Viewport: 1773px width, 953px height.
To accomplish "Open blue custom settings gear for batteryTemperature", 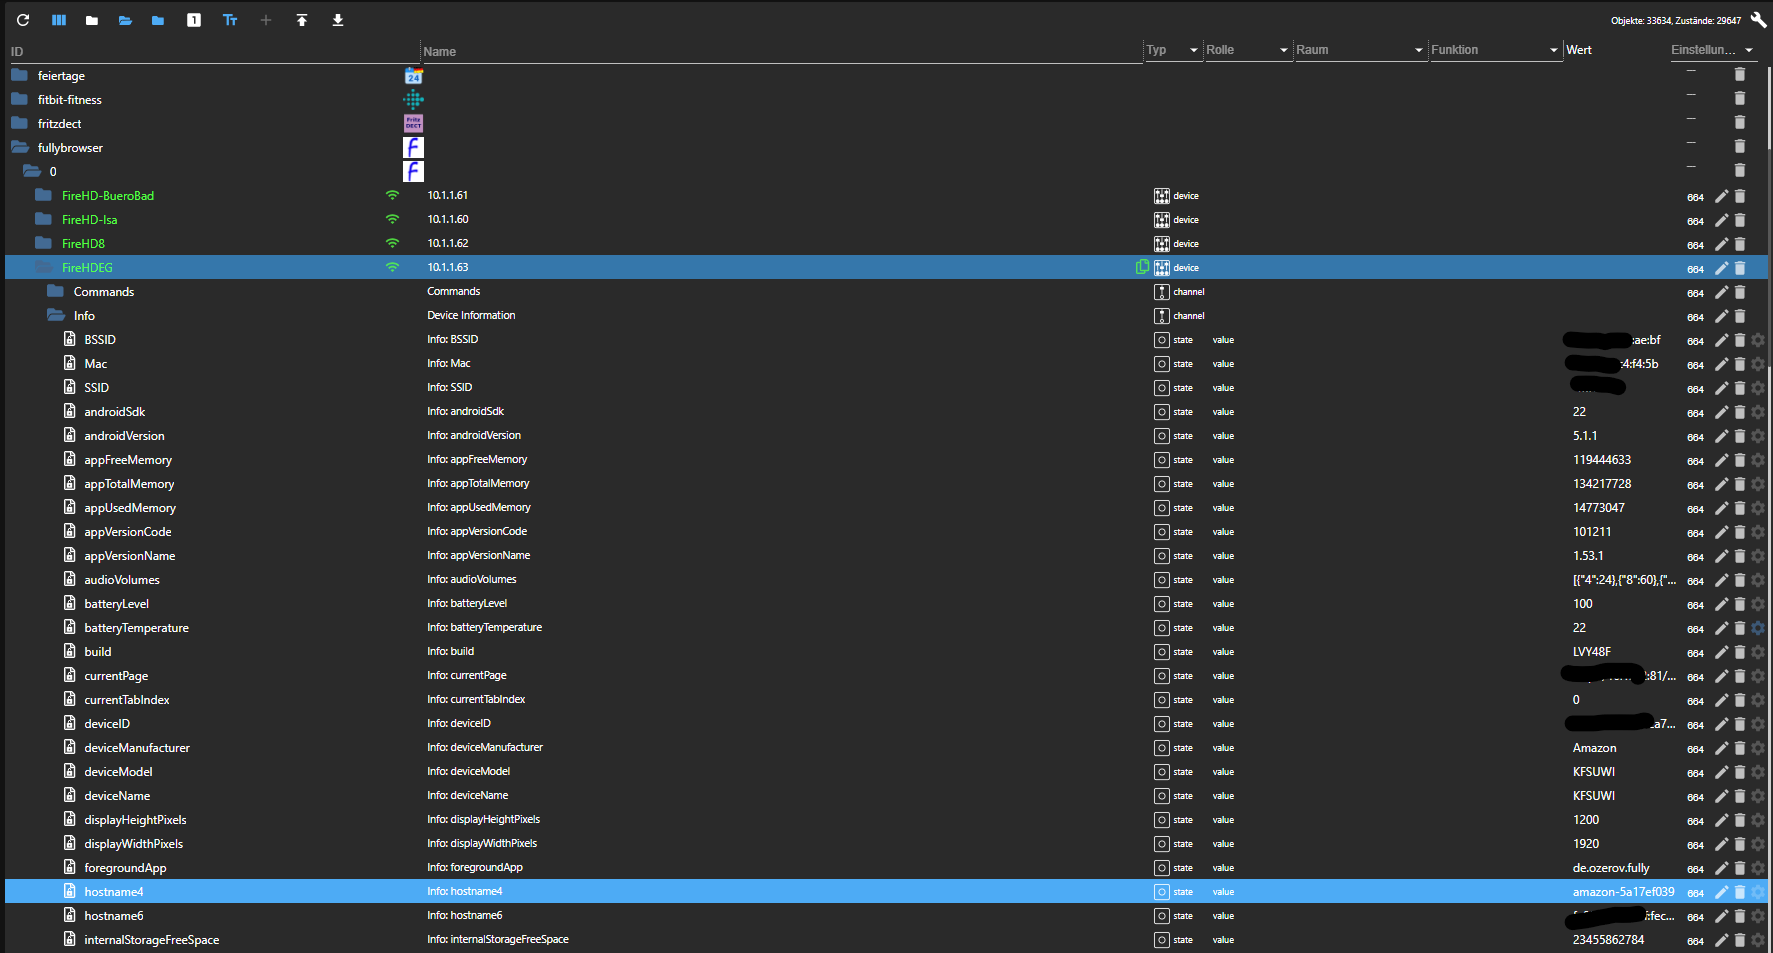I will (1758, 628).
